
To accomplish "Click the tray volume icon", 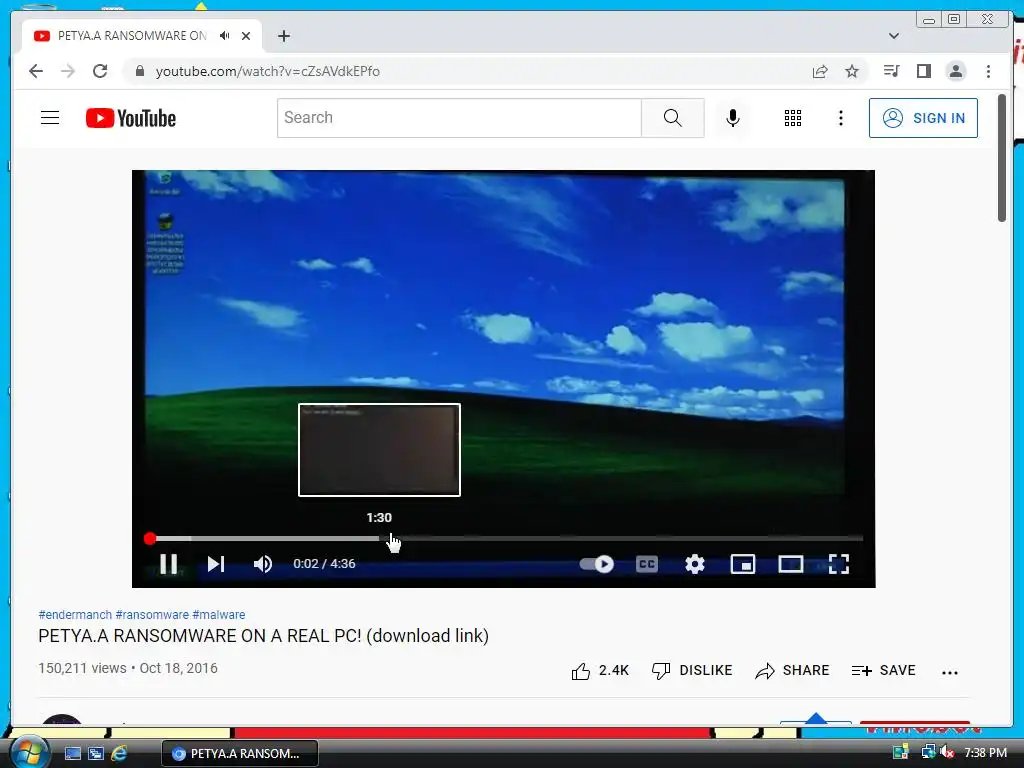I will coord(947,753).
